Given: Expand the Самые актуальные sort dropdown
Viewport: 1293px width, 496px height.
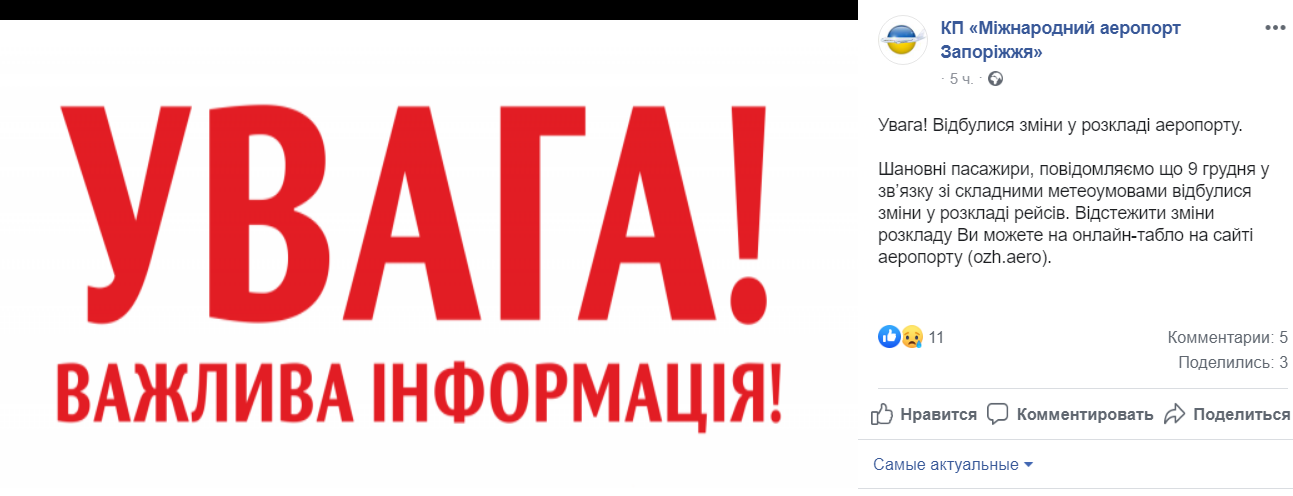Looking at the screenshot, I should click(953, 465).
